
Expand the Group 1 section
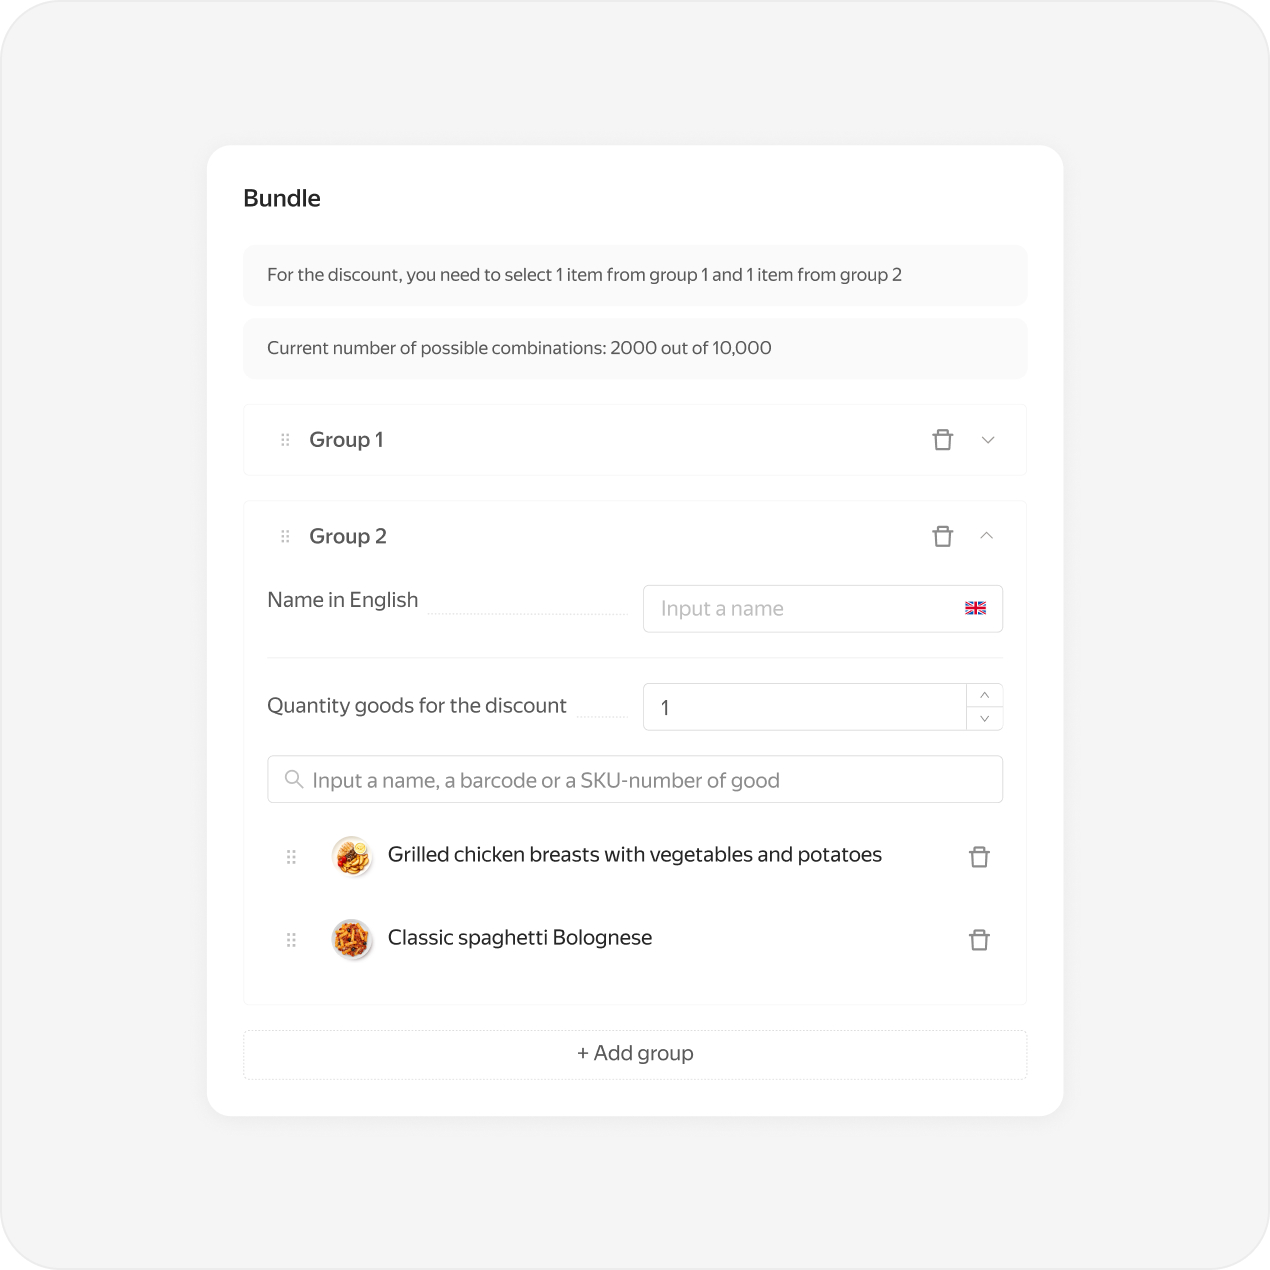tap(988, 440)
